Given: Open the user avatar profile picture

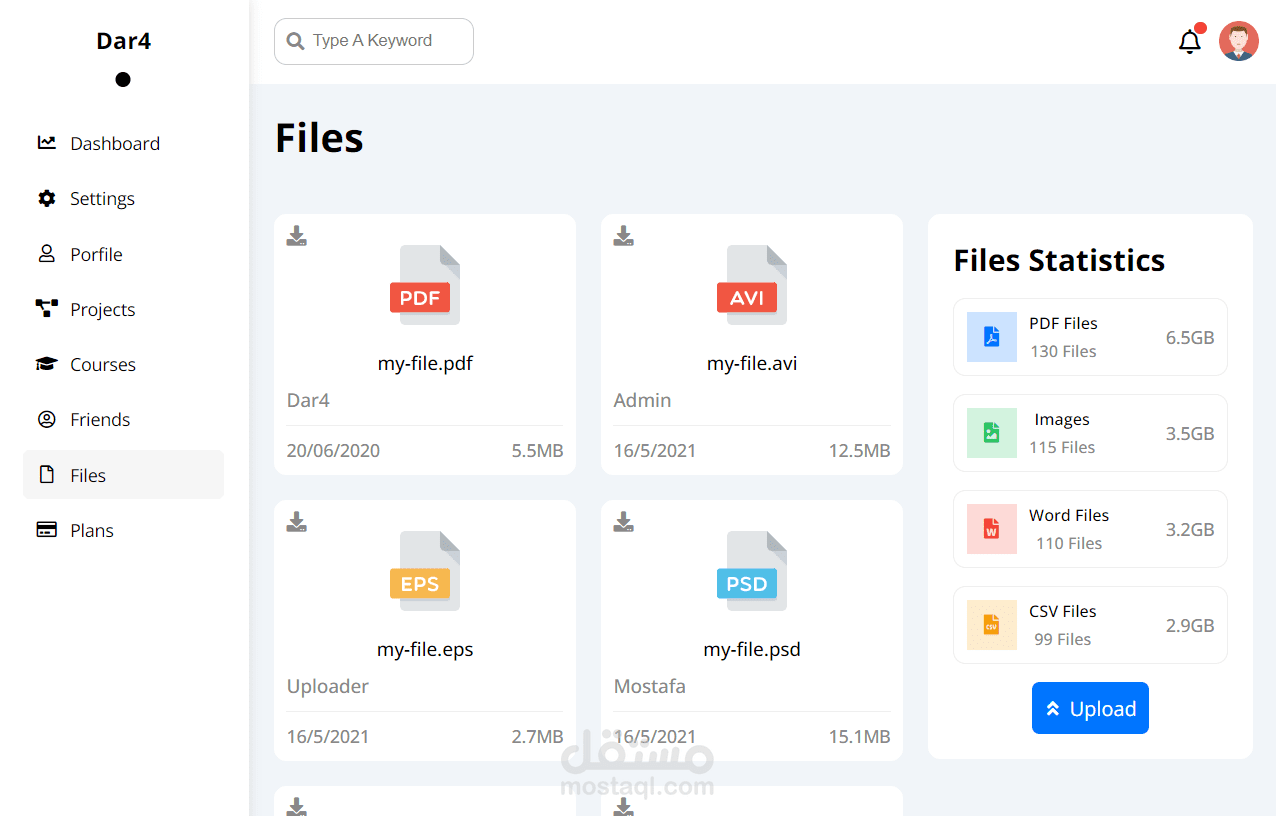Looking at the screenshot, I should tap(1238, 41).
